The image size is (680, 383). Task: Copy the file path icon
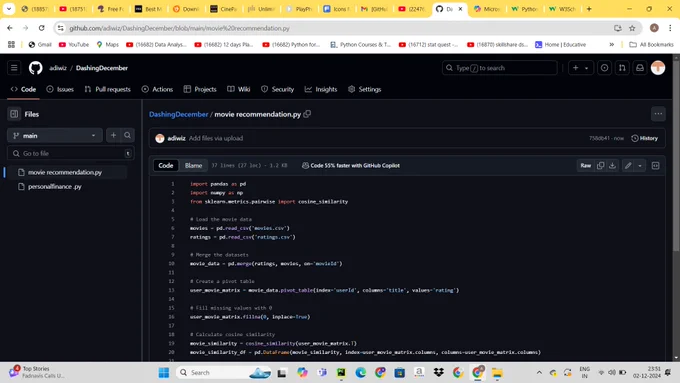click(307, 114)
